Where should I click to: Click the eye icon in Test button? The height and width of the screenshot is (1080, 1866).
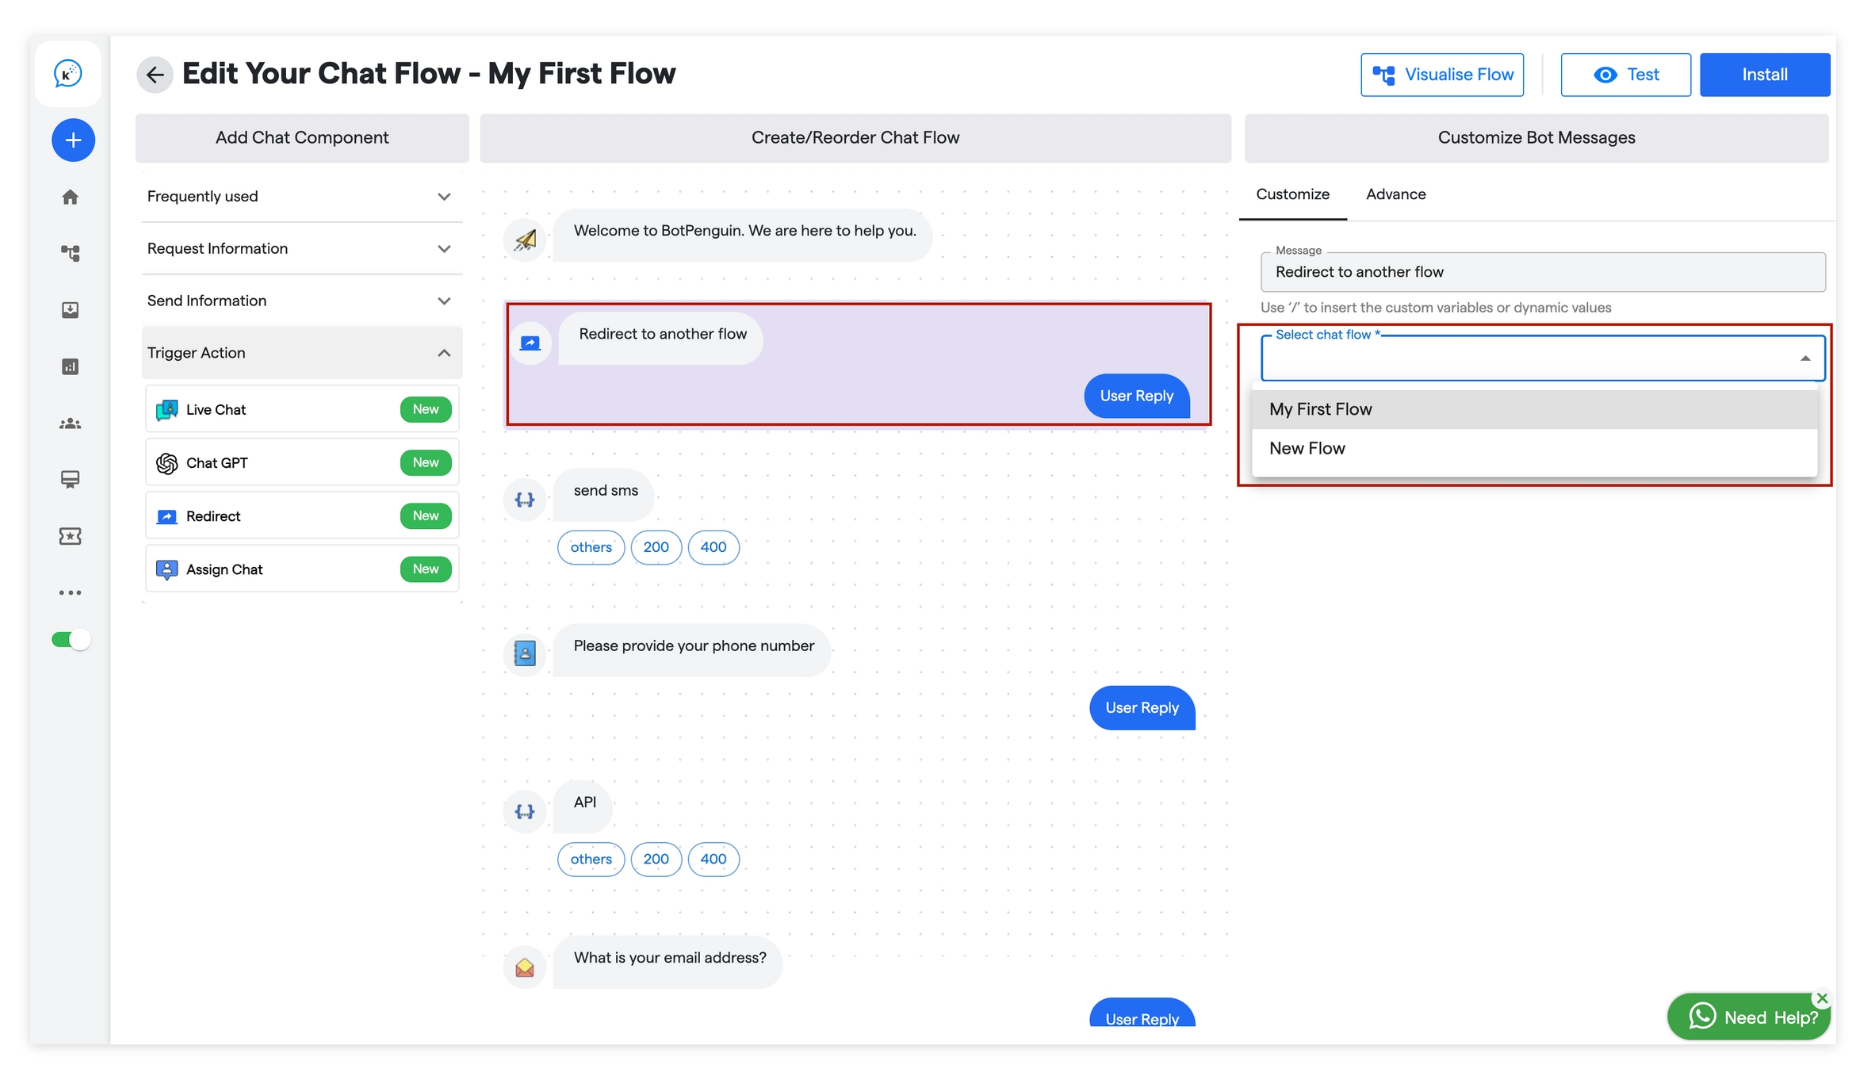pyautogui.click(x=1605, y=75)
